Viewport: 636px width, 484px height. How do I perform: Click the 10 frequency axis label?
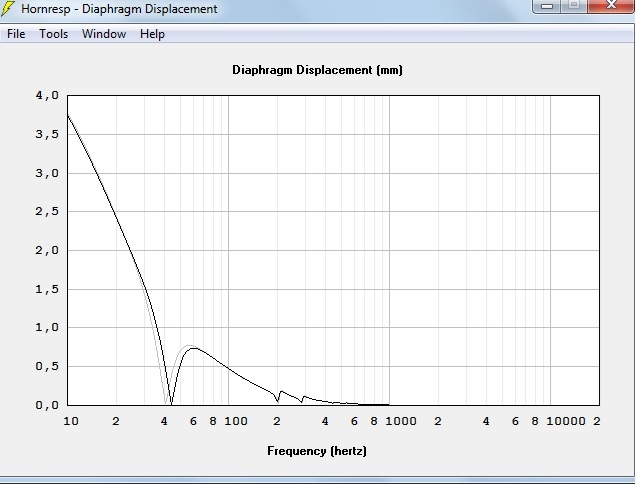pyautogui.click(x=71, y=421)
